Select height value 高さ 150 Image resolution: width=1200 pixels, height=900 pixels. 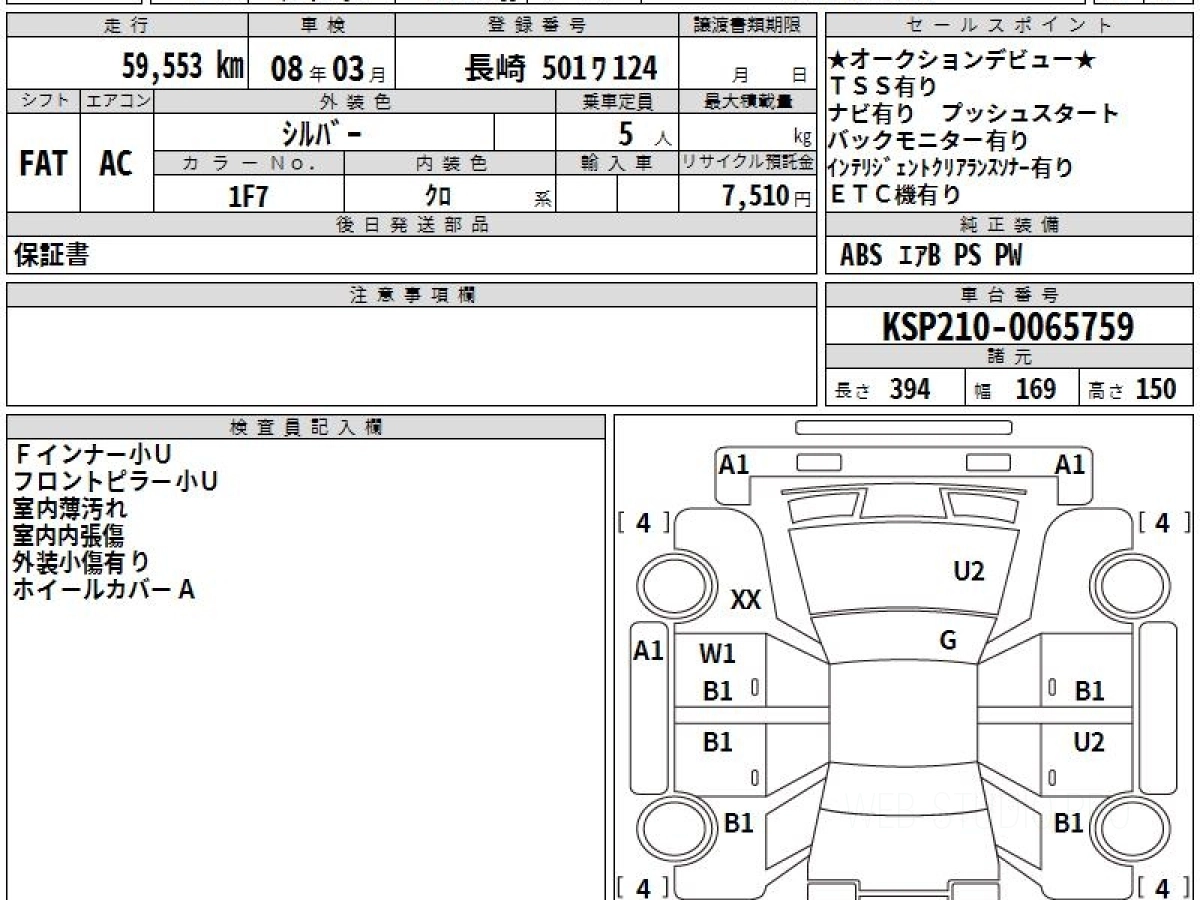click(x=1133, y=389)
